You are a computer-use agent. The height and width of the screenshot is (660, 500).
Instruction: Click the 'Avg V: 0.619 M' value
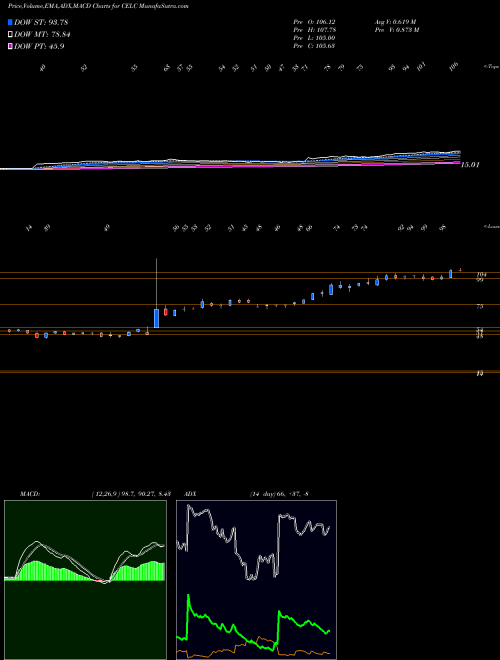click(x=395, y=21)
